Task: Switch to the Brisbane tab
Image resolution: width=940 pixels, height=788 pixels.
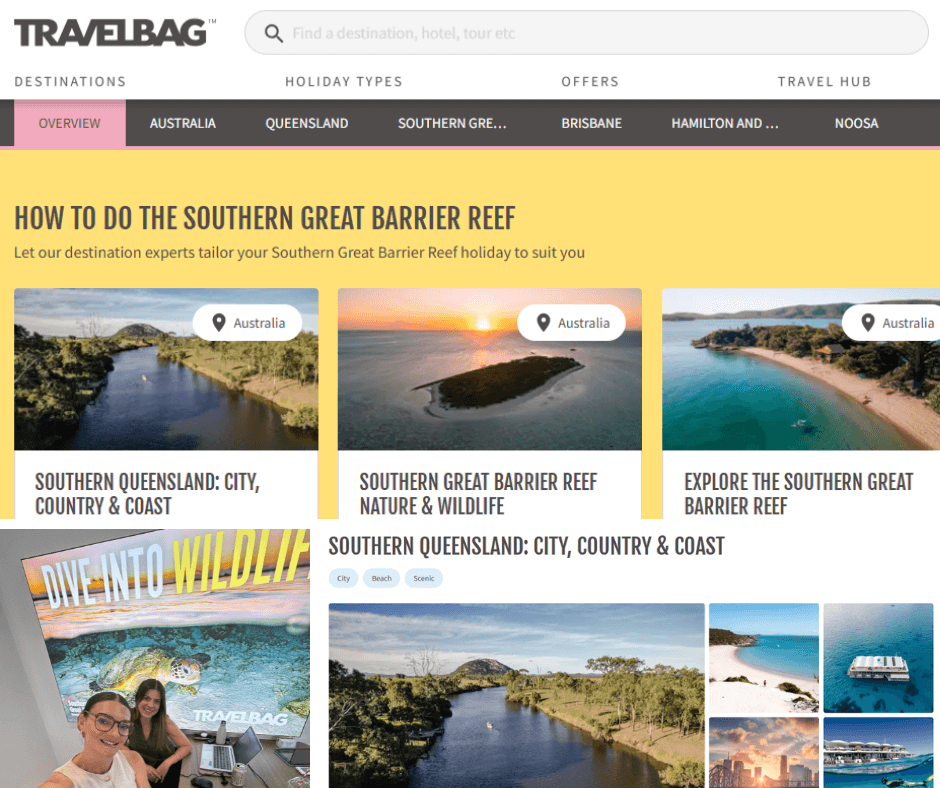Action: [x=591, y=123]
